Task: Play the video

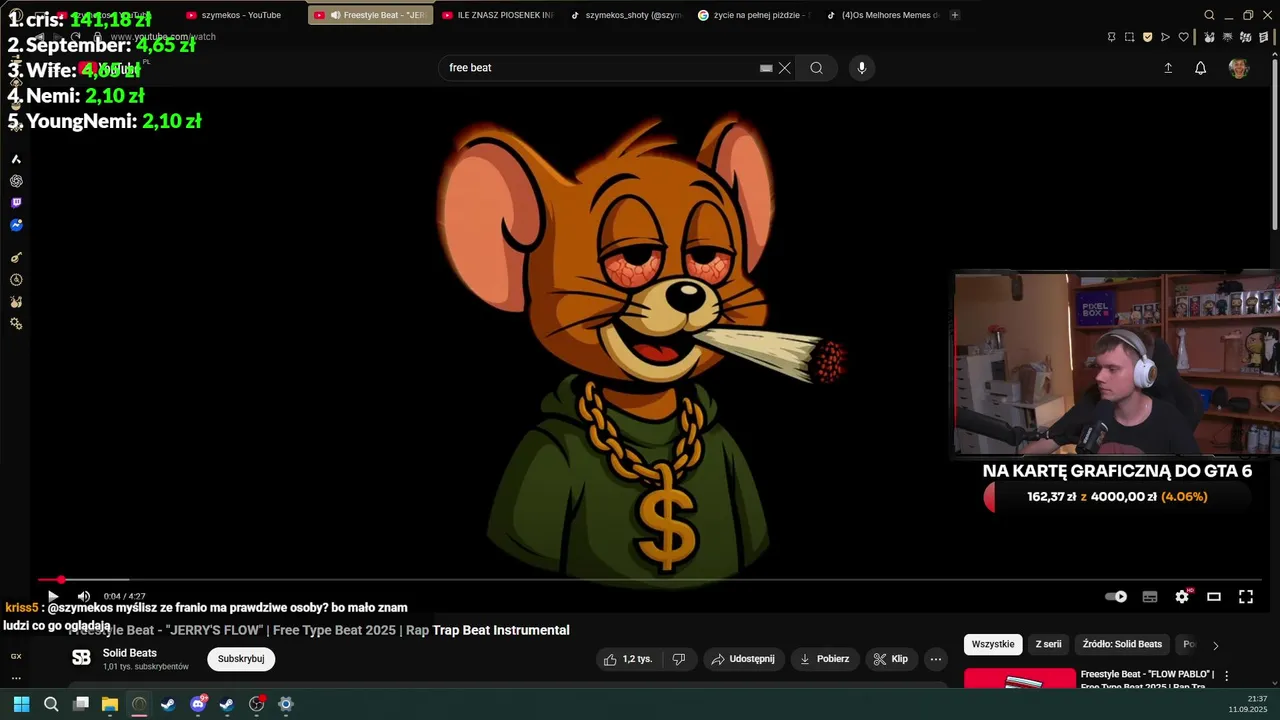Action: point(53,597)
